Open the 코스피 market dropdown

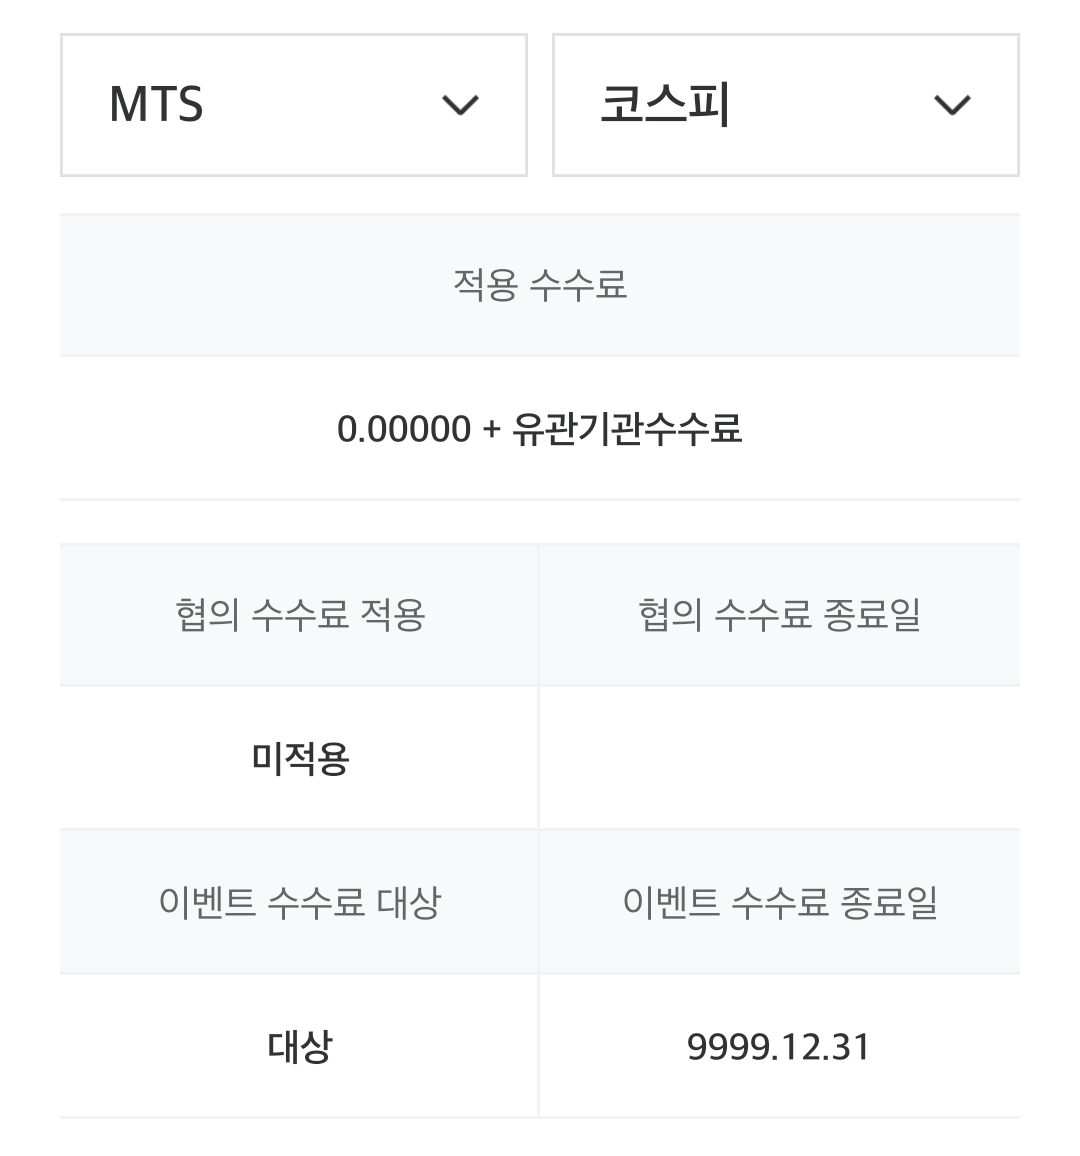[x=785, y=105]
